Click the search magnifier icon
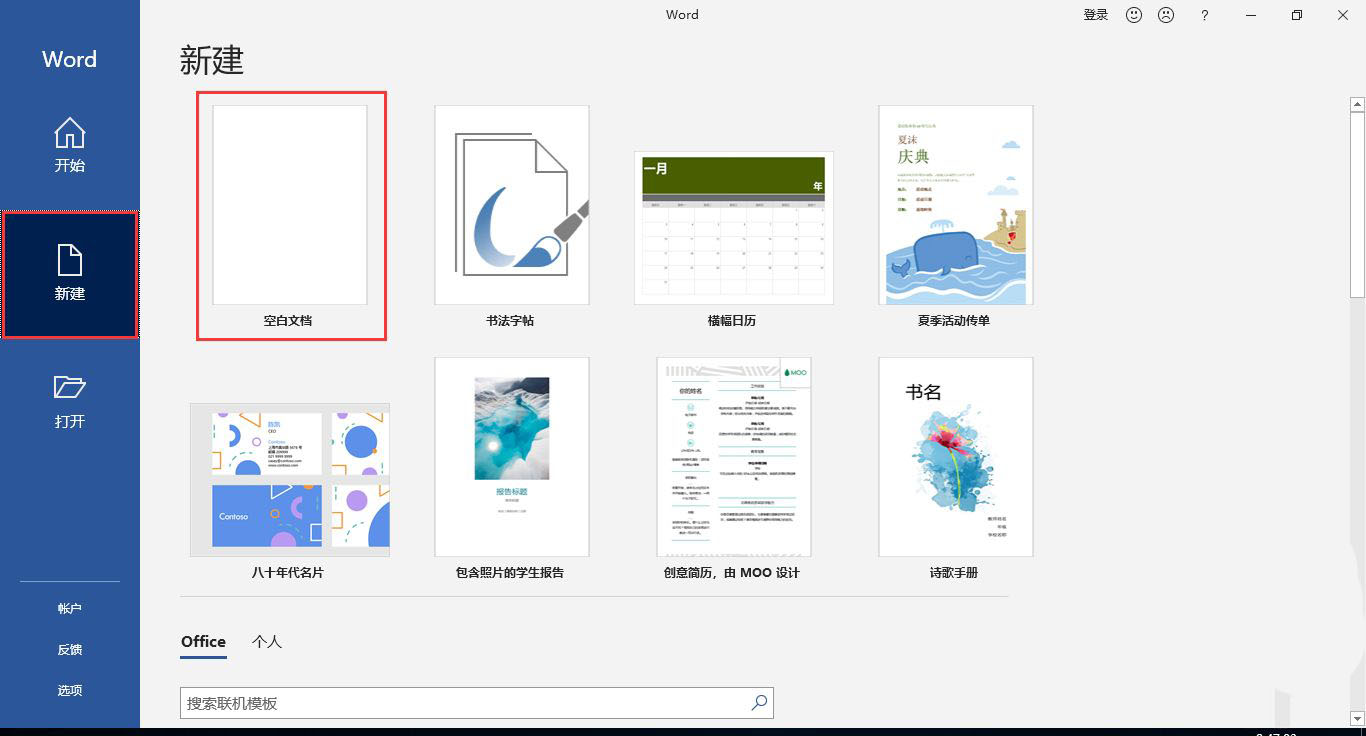Screen dimensions: 1366x736 click(758, 703)
